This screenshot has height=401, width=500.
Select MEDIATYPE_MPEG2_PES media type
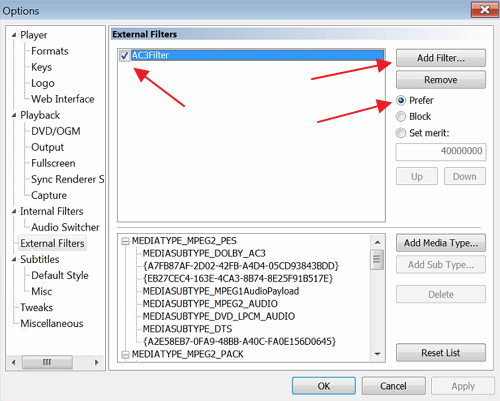pyautogui.click(x=184, y=241)
